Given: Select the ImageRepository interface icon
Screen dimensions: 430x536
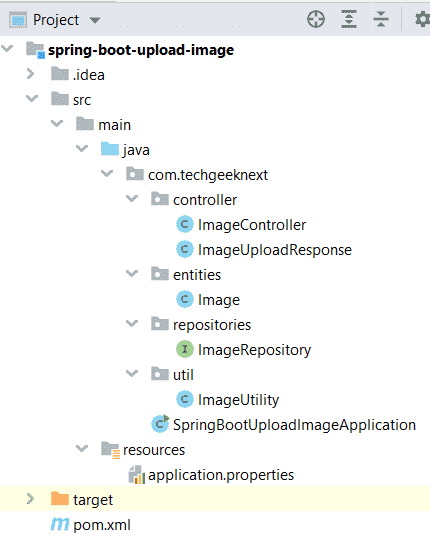Looking at the screenshot, I should (185, 349).
